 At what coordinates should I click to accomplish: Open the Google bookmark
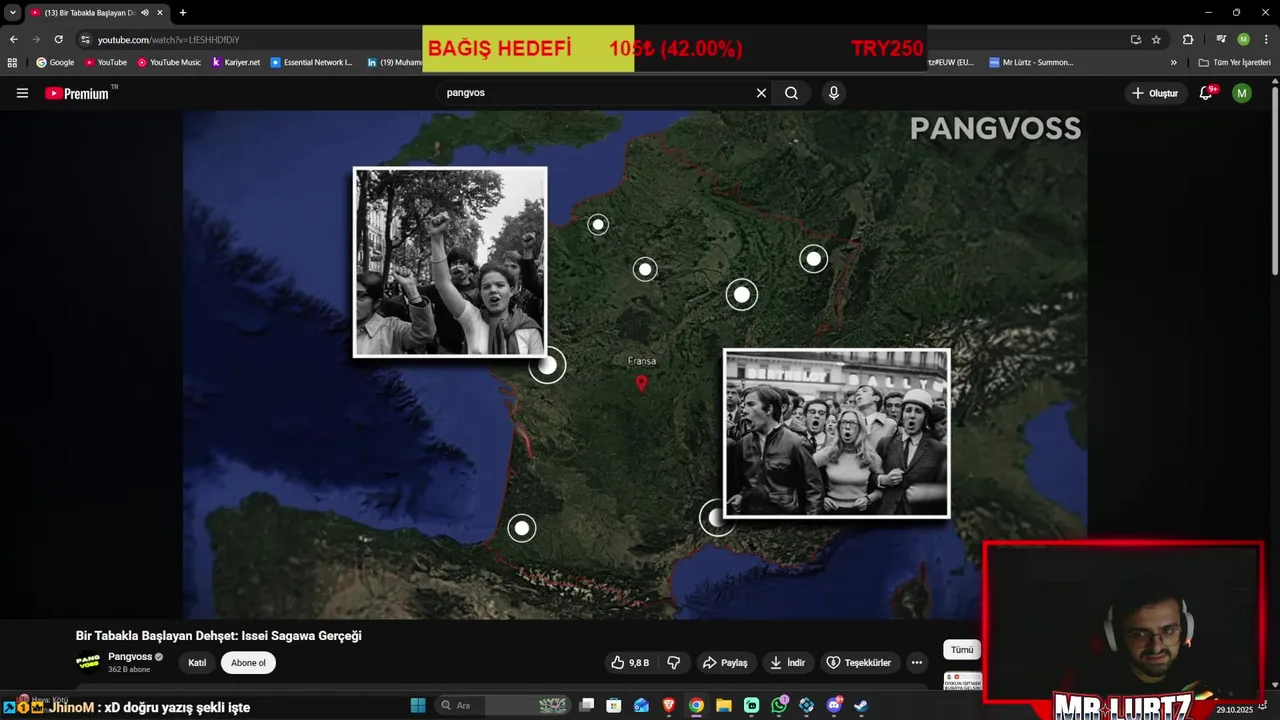point(55,62)
